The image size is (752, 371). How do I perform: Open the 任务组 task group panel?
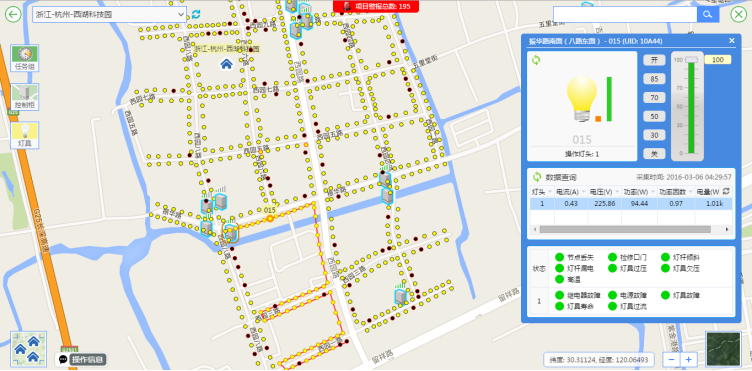coord(24,58)
